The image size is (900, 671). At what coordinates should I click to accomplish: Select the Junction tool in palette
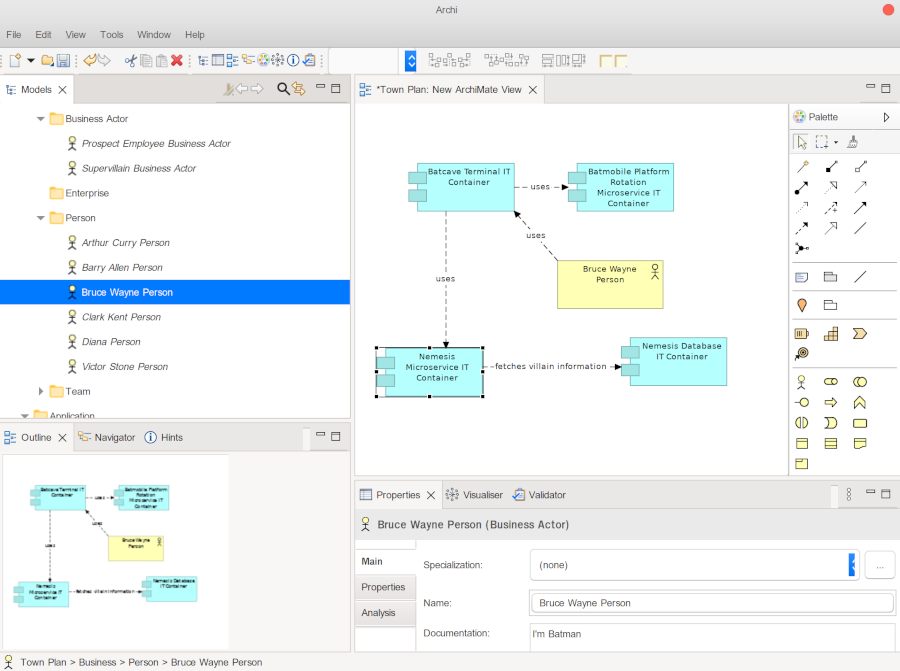click(802, 248)
